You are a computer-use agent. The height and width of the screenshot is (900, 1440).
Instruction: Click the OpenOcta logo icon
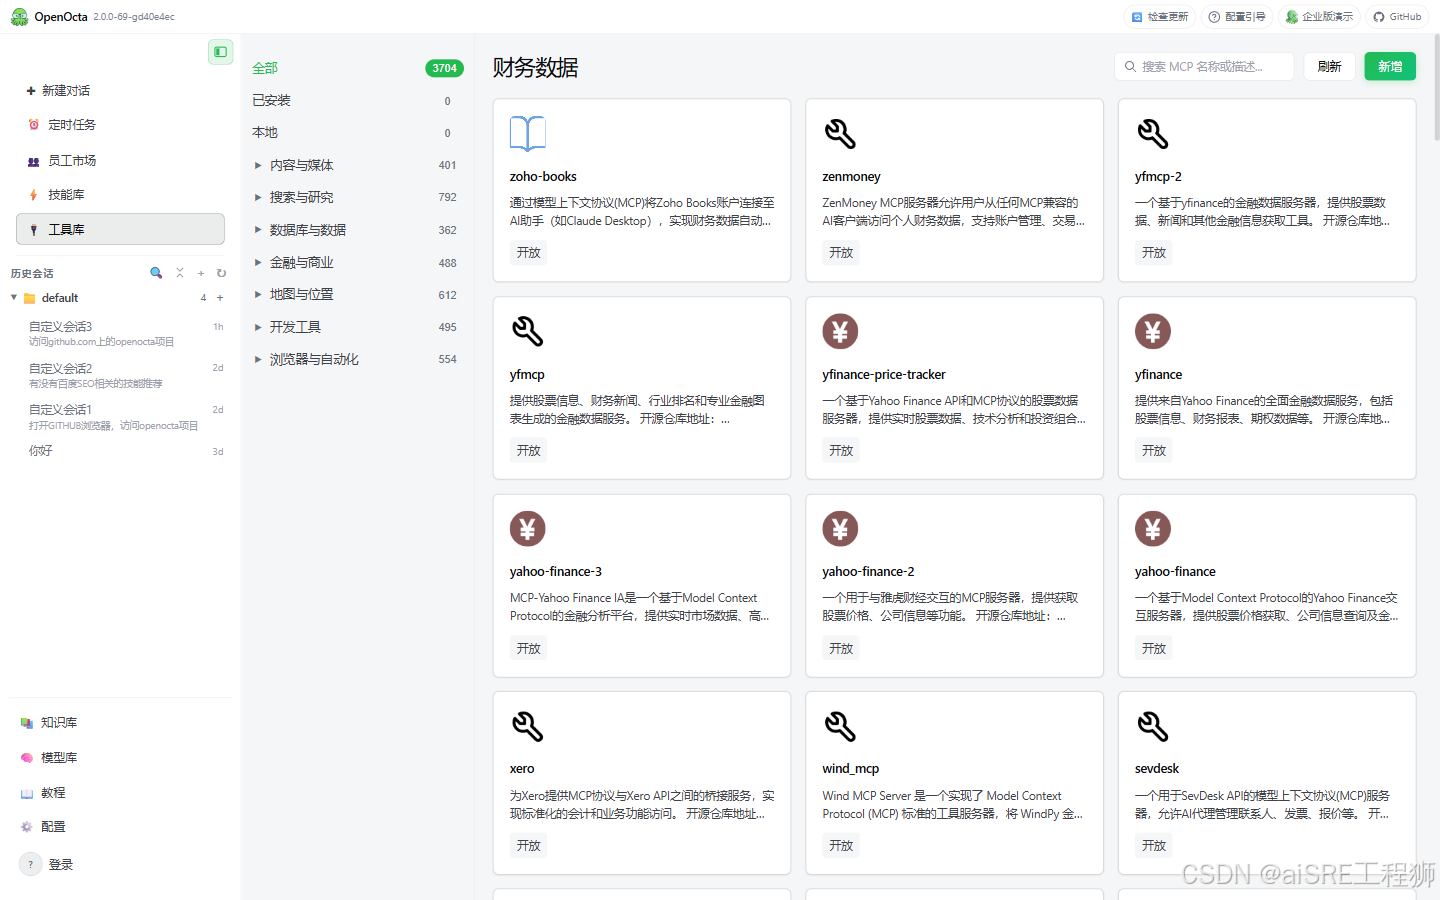[x=19, y=17]
